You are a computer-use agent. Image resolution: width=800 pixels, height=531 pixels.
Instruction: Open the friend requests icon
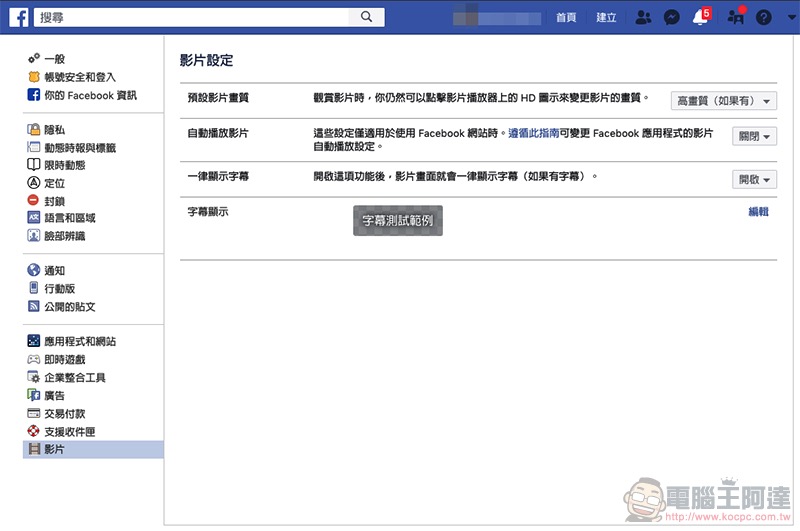[x=643, y=17]
